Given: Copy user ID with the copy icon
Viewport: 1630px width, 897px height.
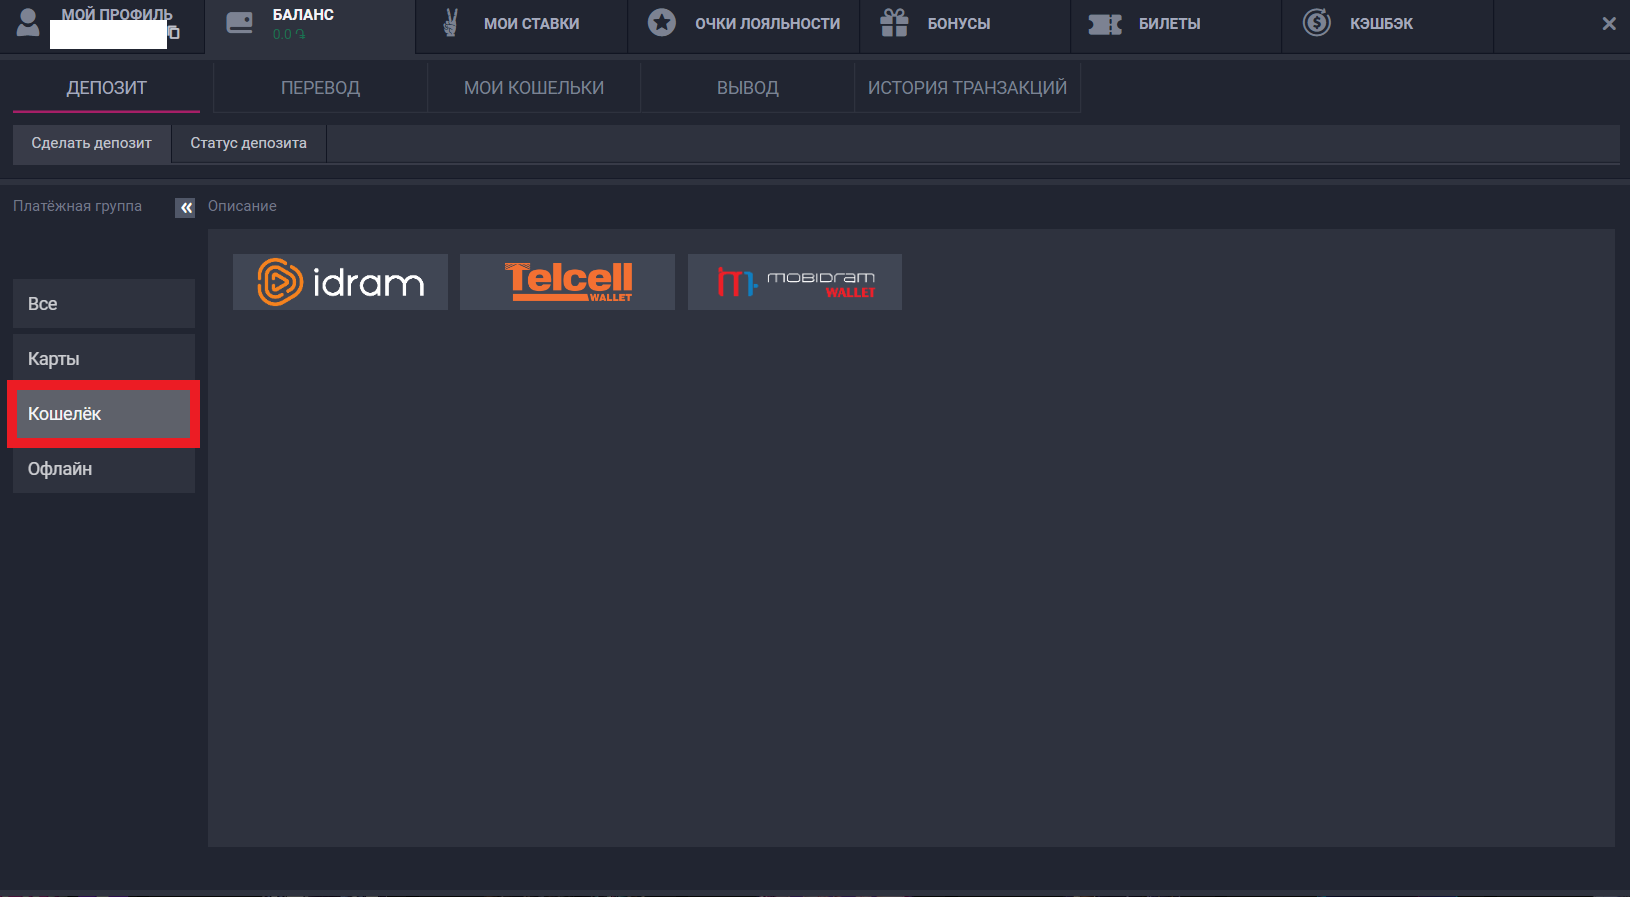Looking at the screenshot, I should 174,33.
